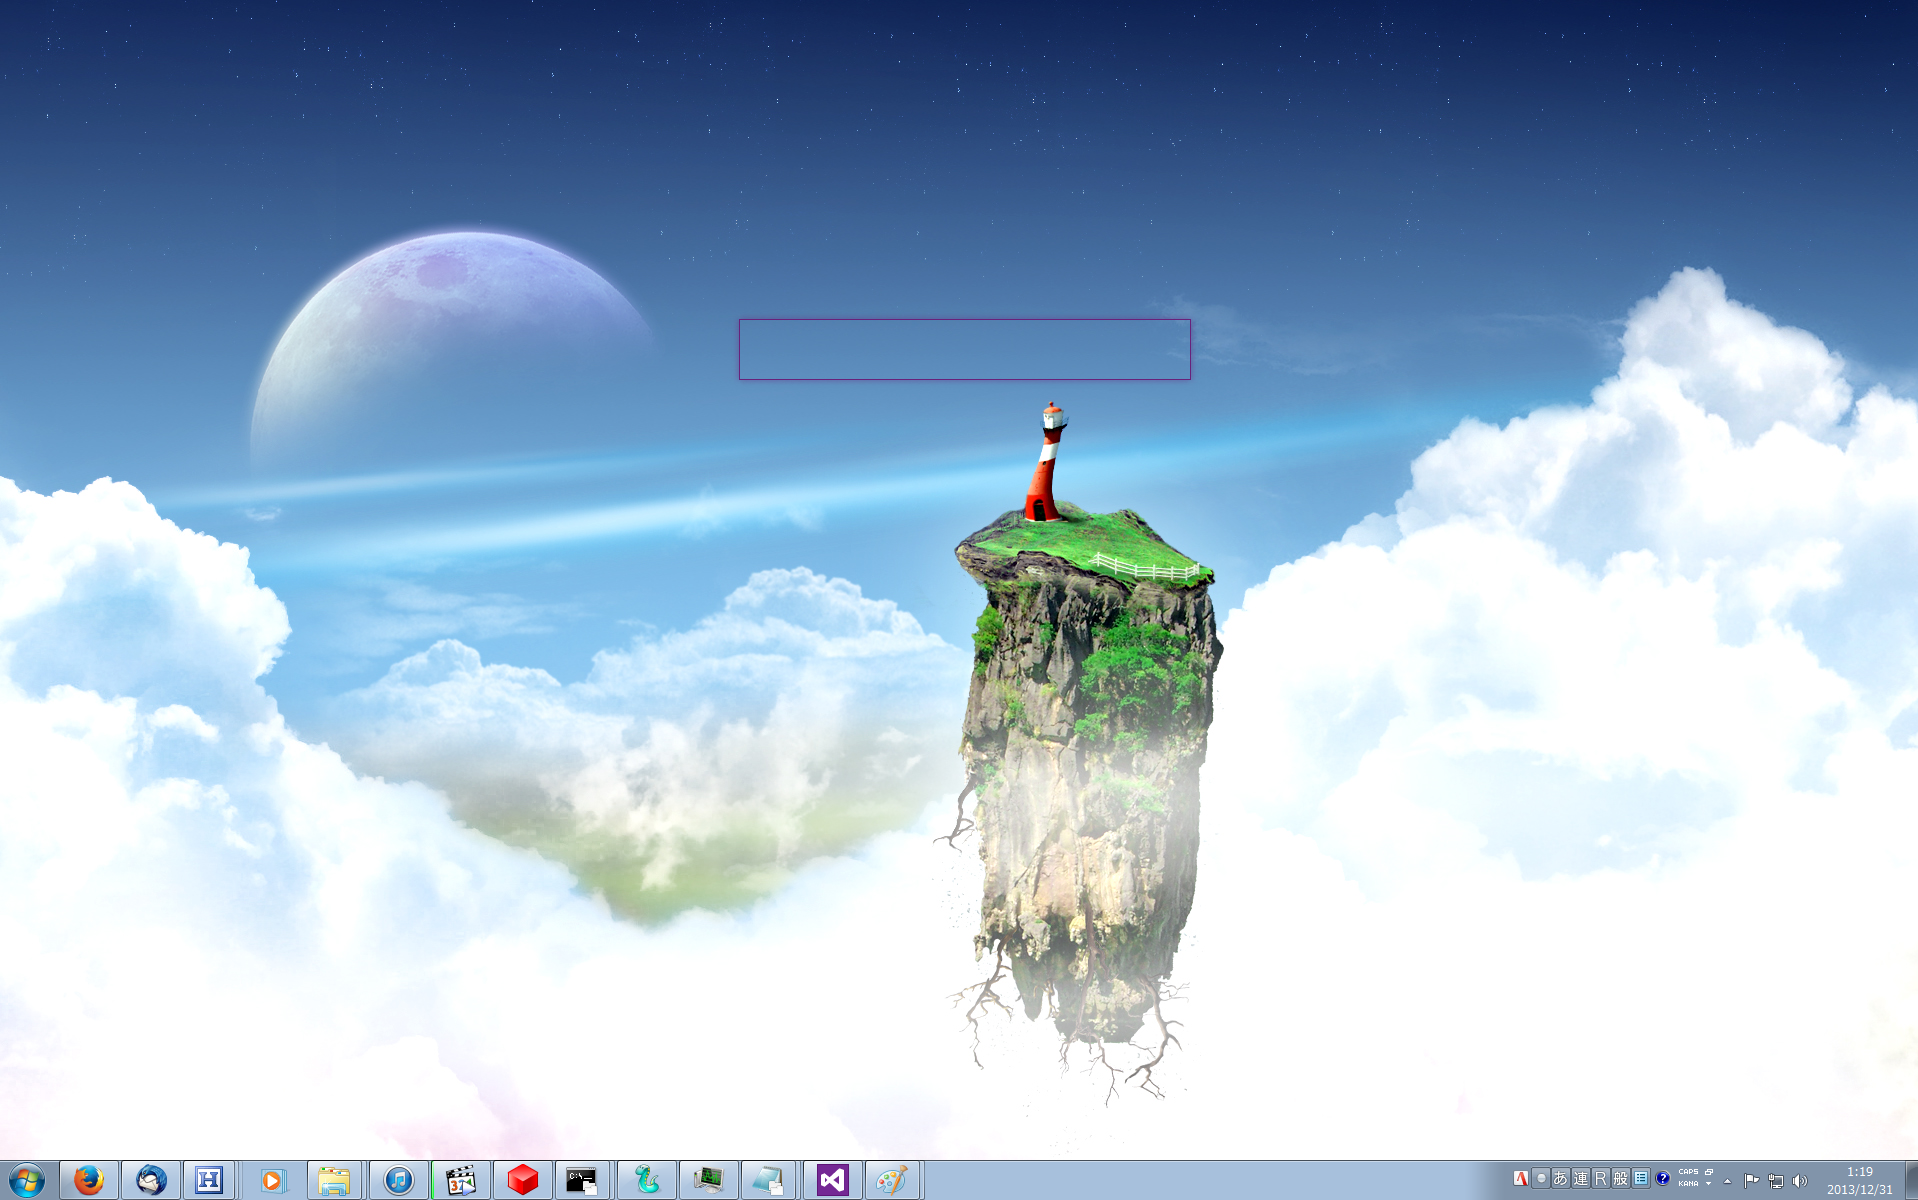Open the green snake application icon
The image size is (1918, 1200).
pos(647,1180)
